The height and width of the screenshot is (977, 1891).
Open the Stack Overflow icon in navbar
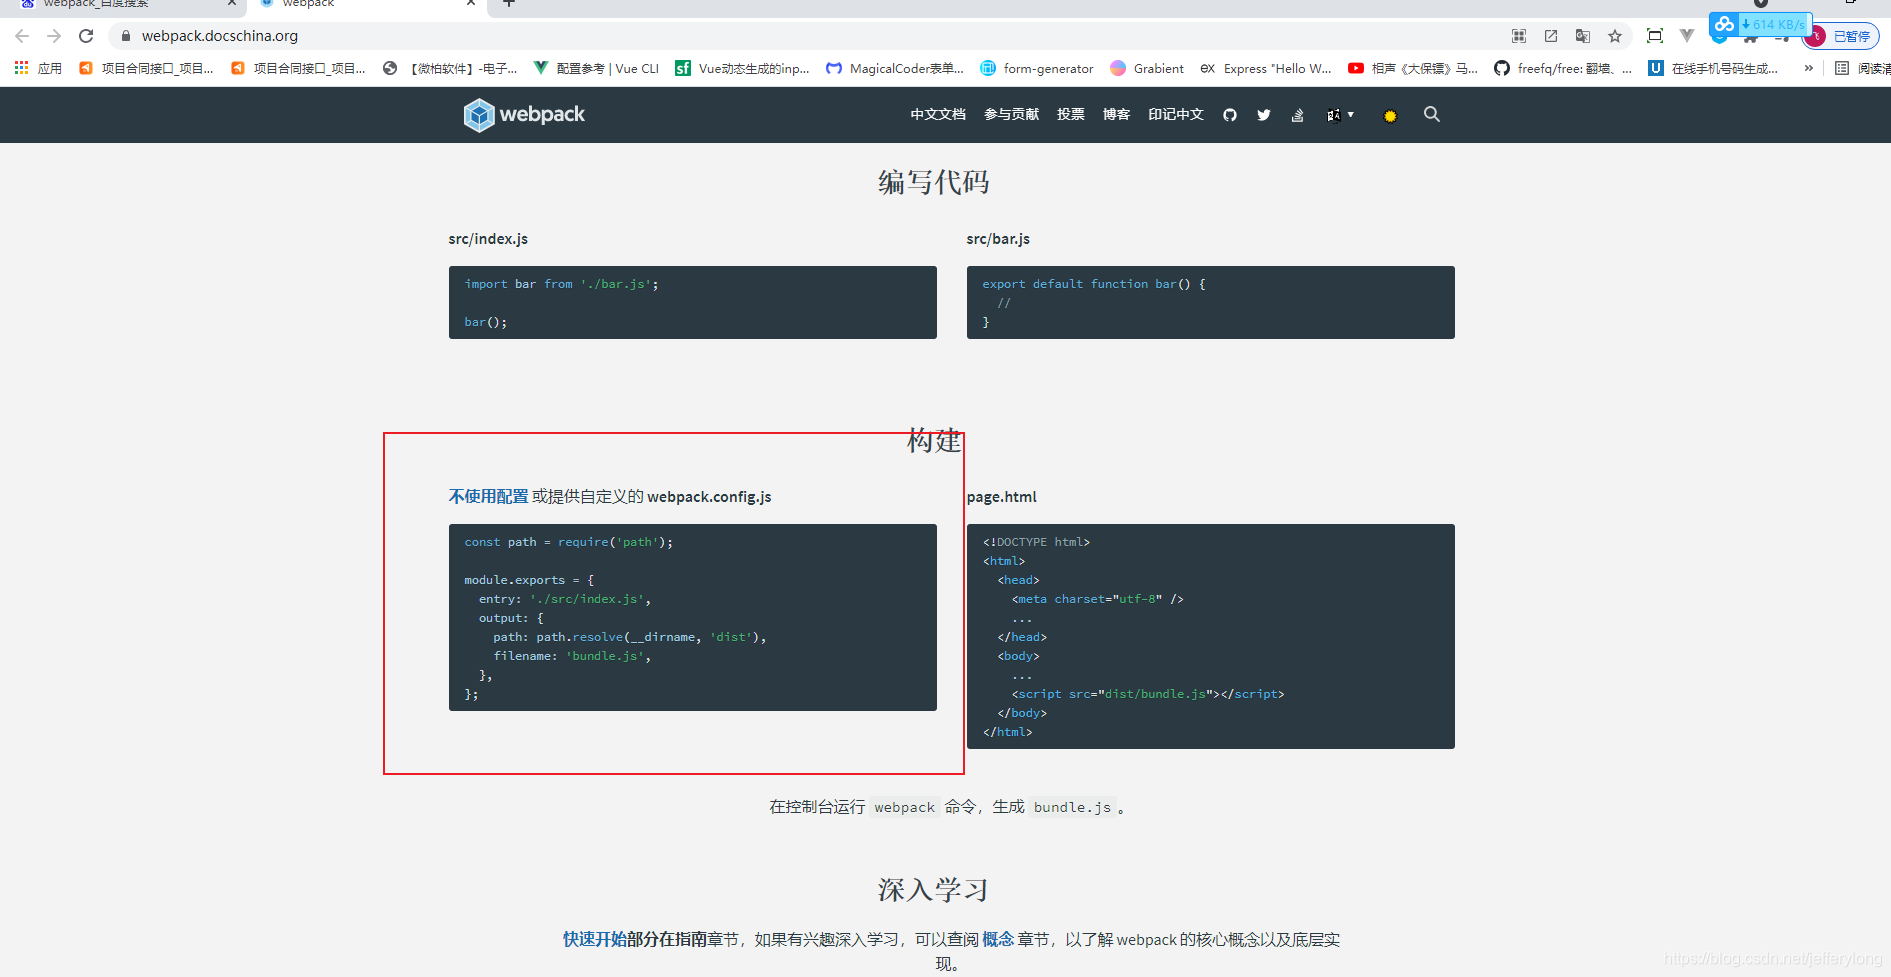tap(1297, 115)
